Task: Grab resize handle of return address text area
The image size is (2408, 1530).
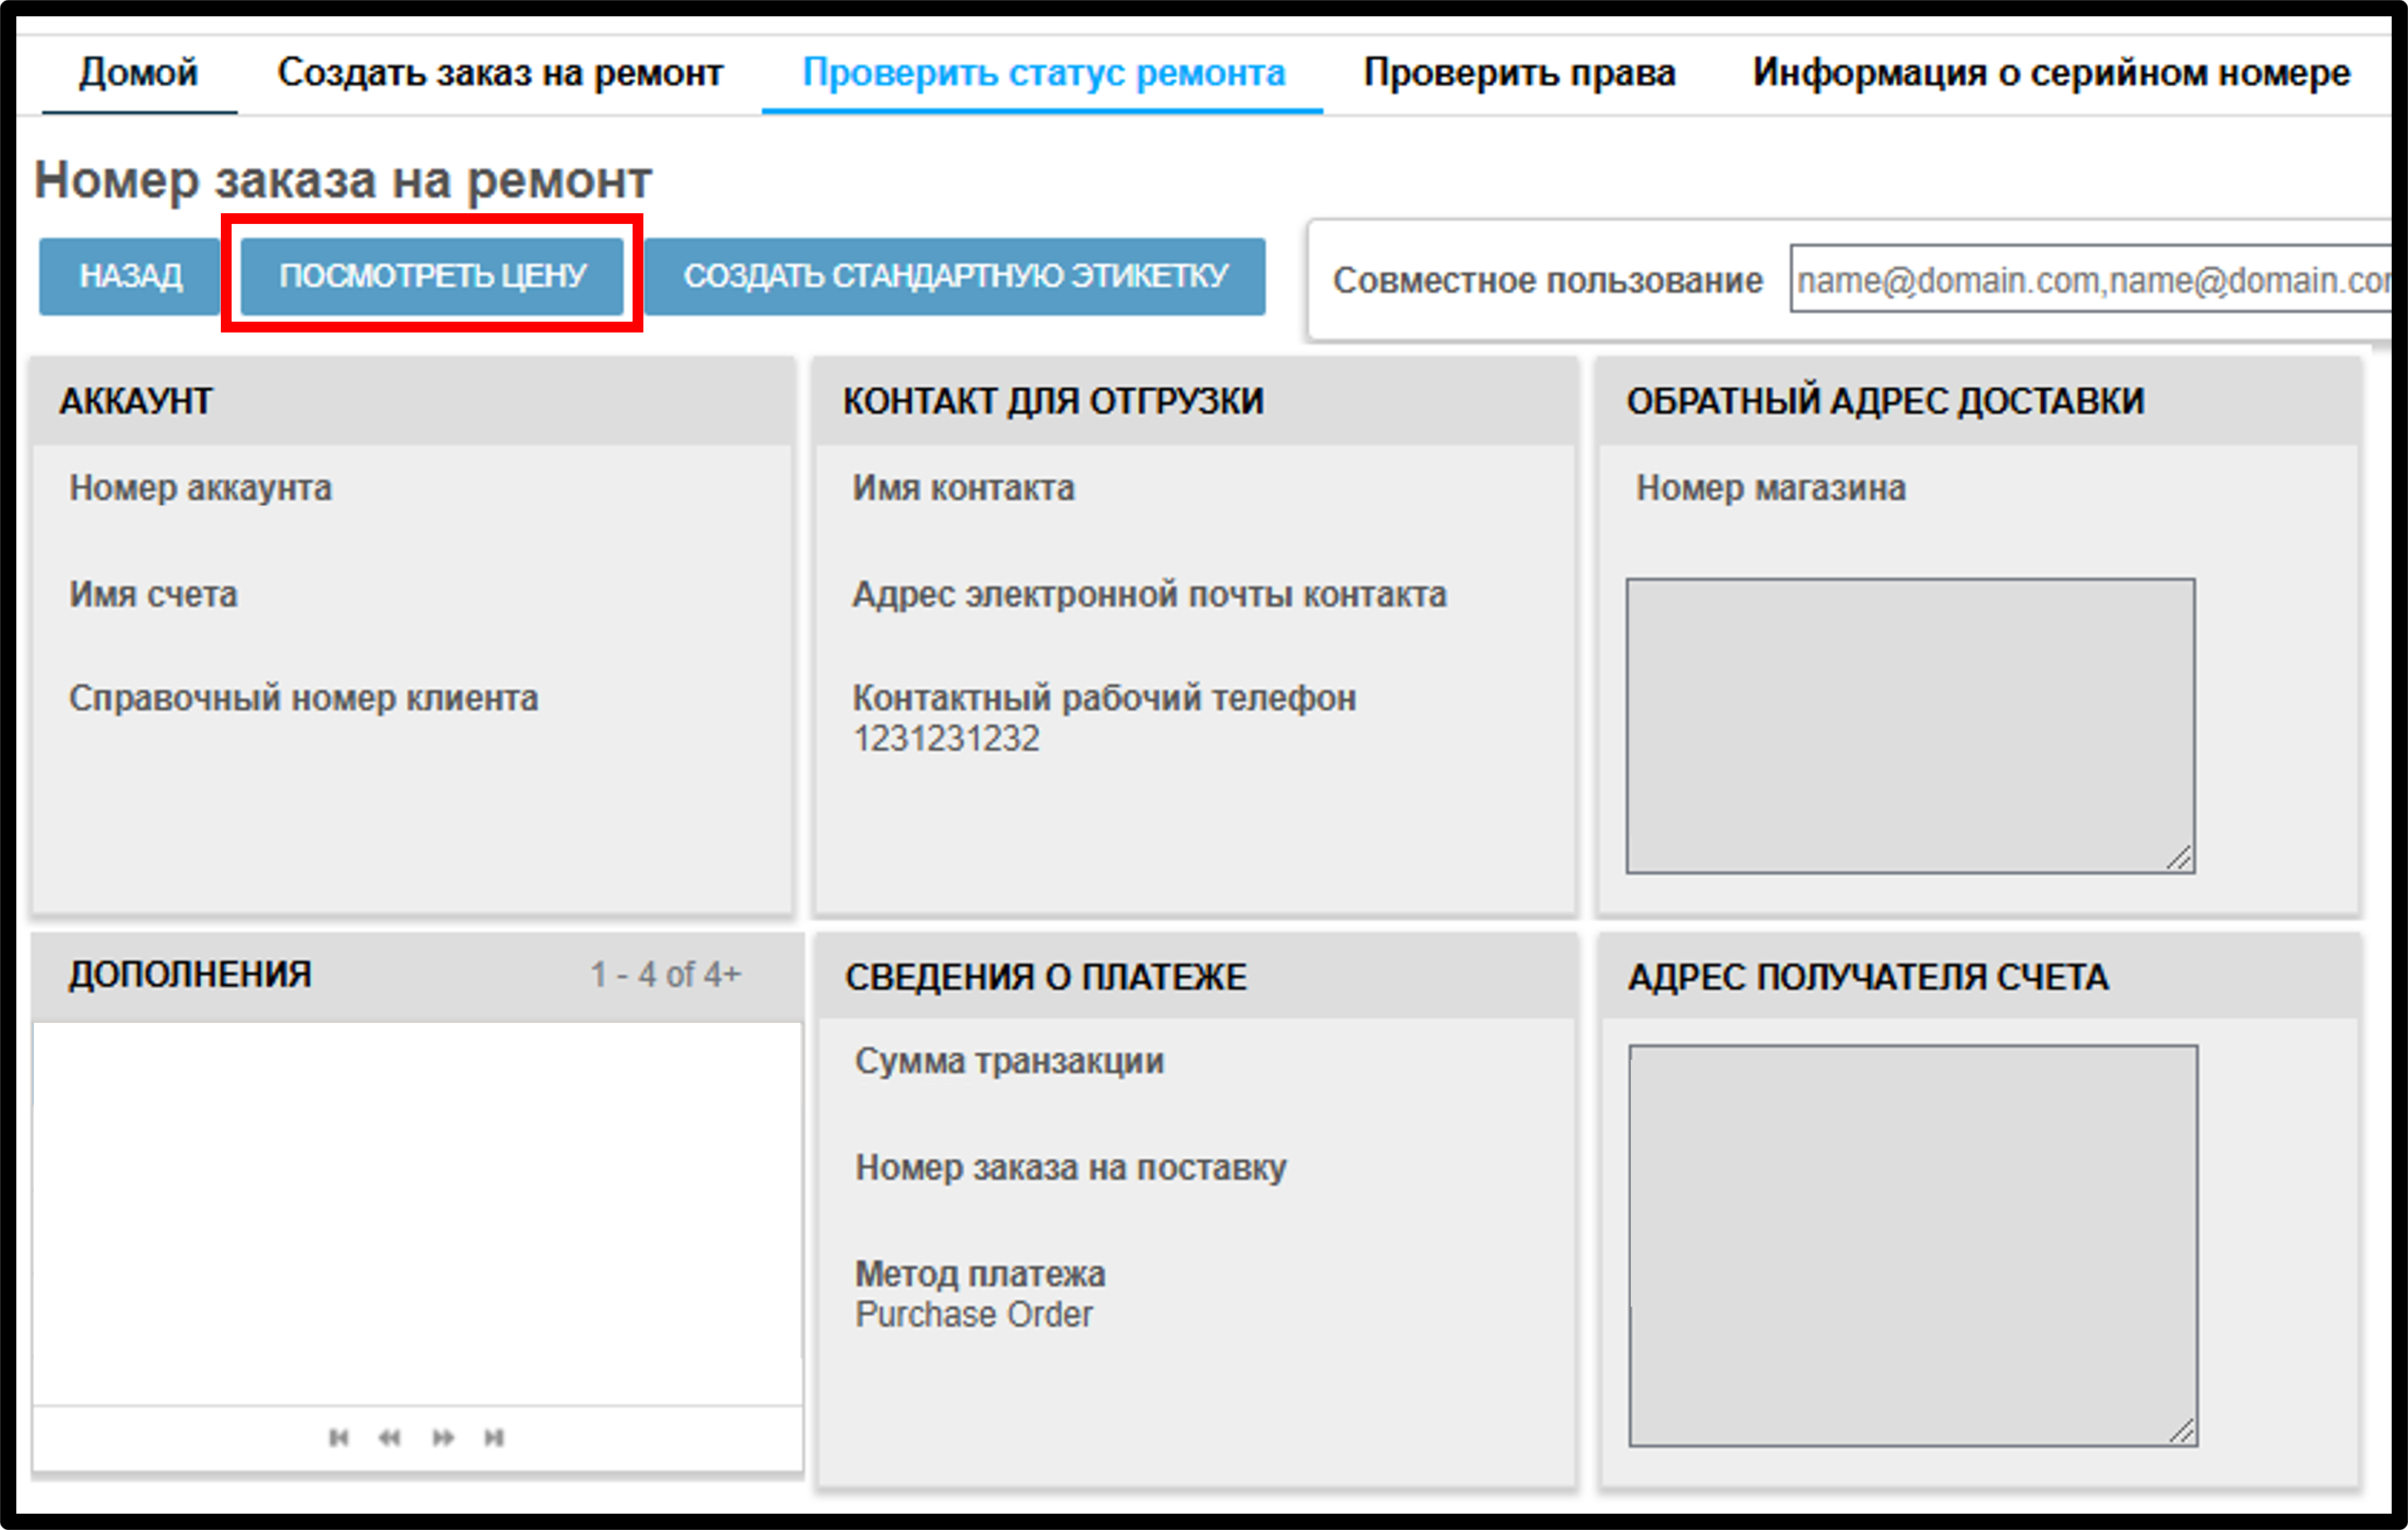Action: coord(2180,858)
